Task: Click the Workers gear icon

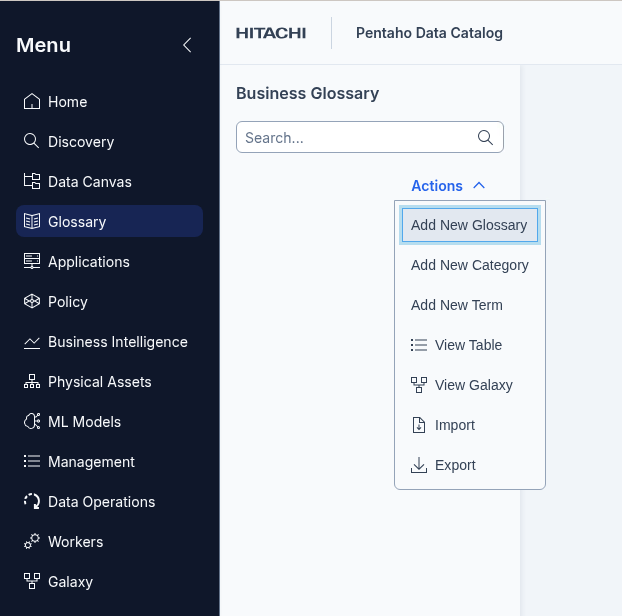Action: [32, 541]
